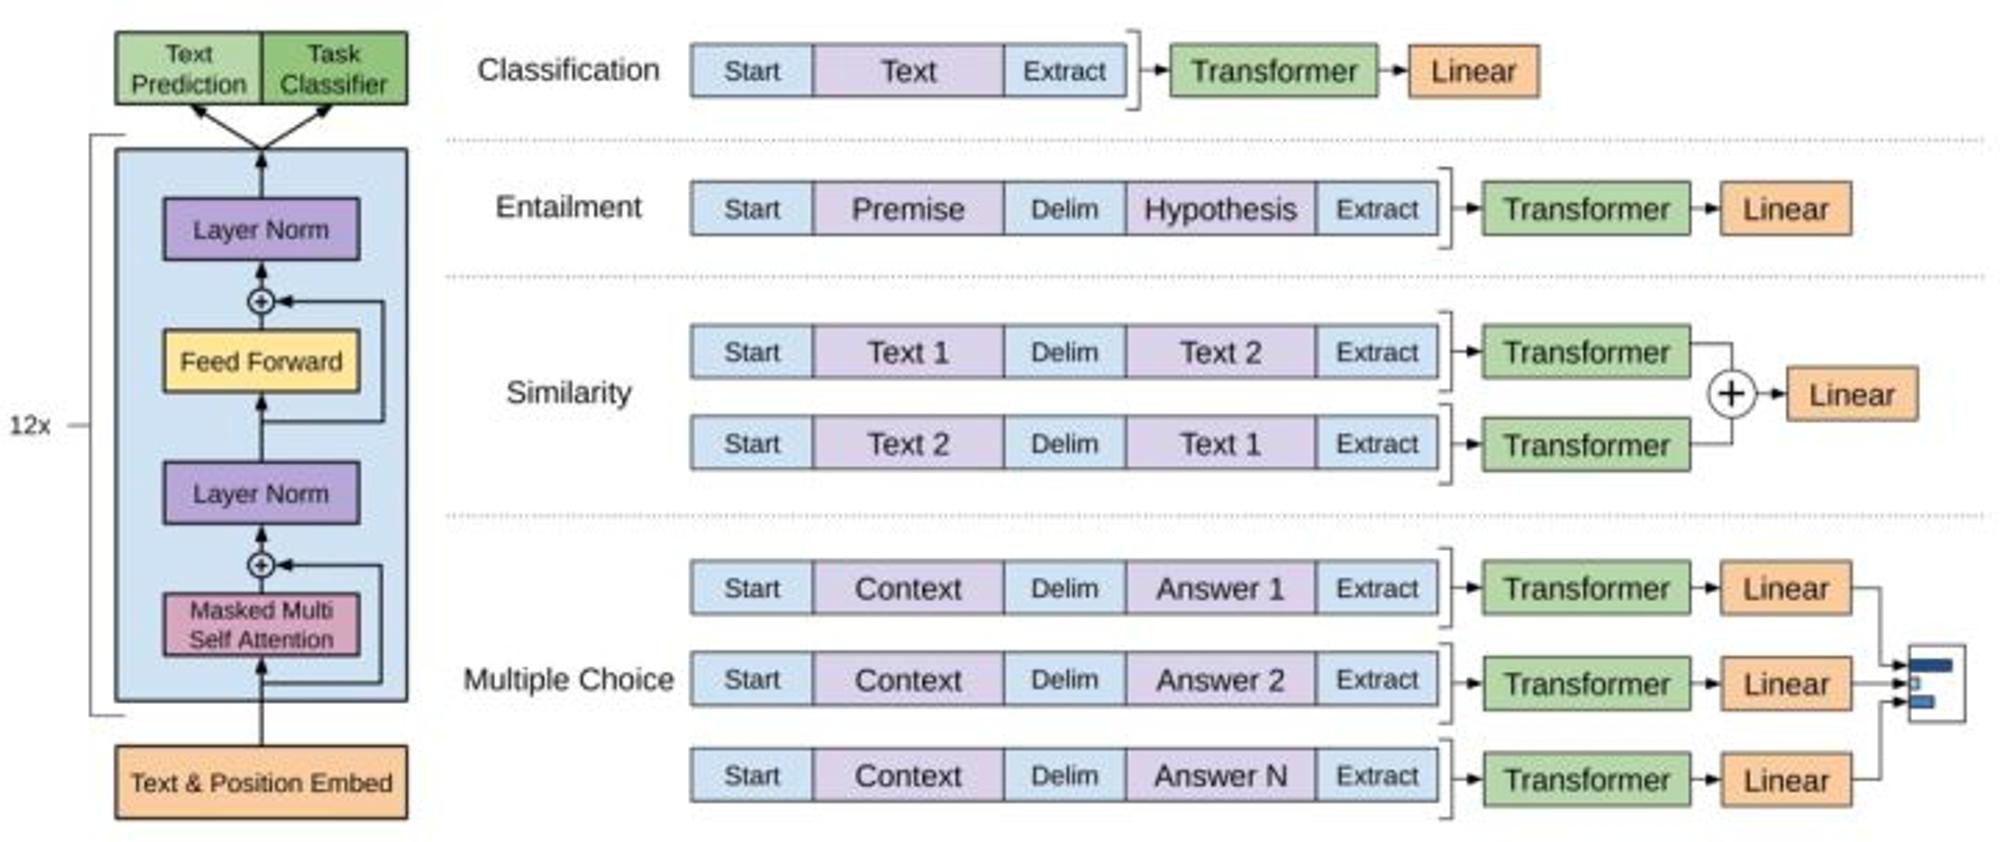Click the Linear box after Similarity plus

point(1852,394)
